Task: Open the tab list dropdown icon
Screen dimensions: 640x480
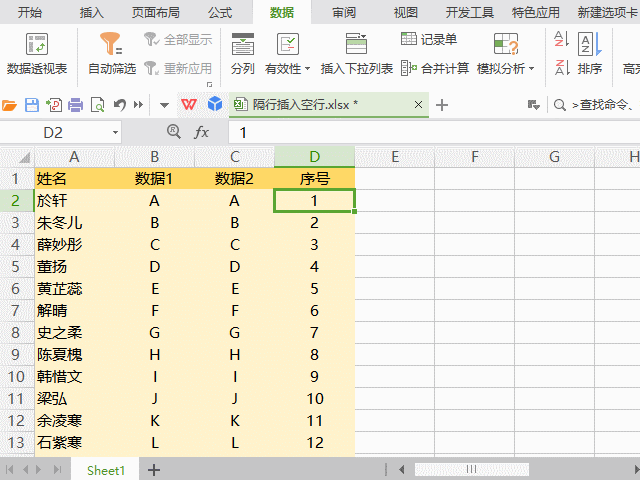Action: pos(533,105)
